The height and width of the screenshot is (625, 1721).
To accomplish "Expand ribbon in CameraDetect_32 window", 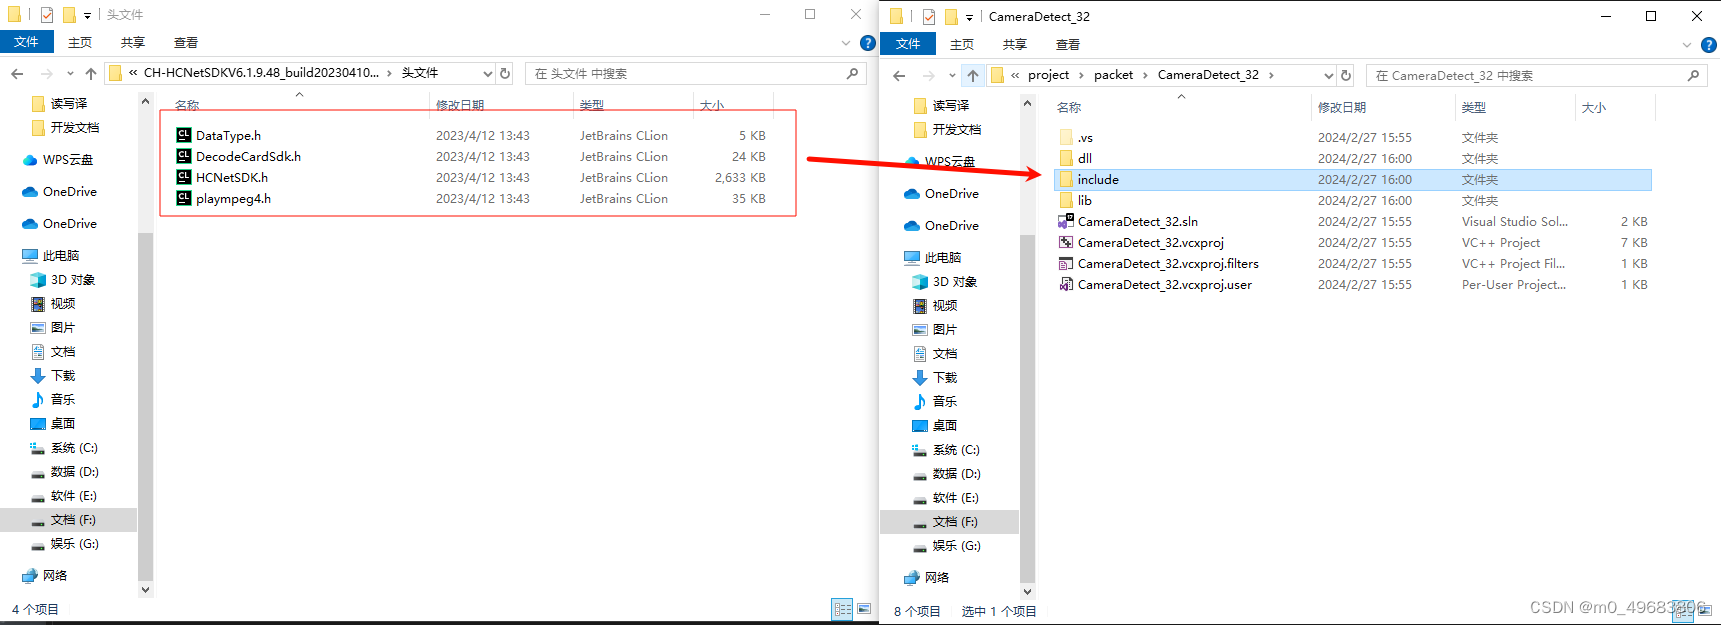I will 1687,45.
